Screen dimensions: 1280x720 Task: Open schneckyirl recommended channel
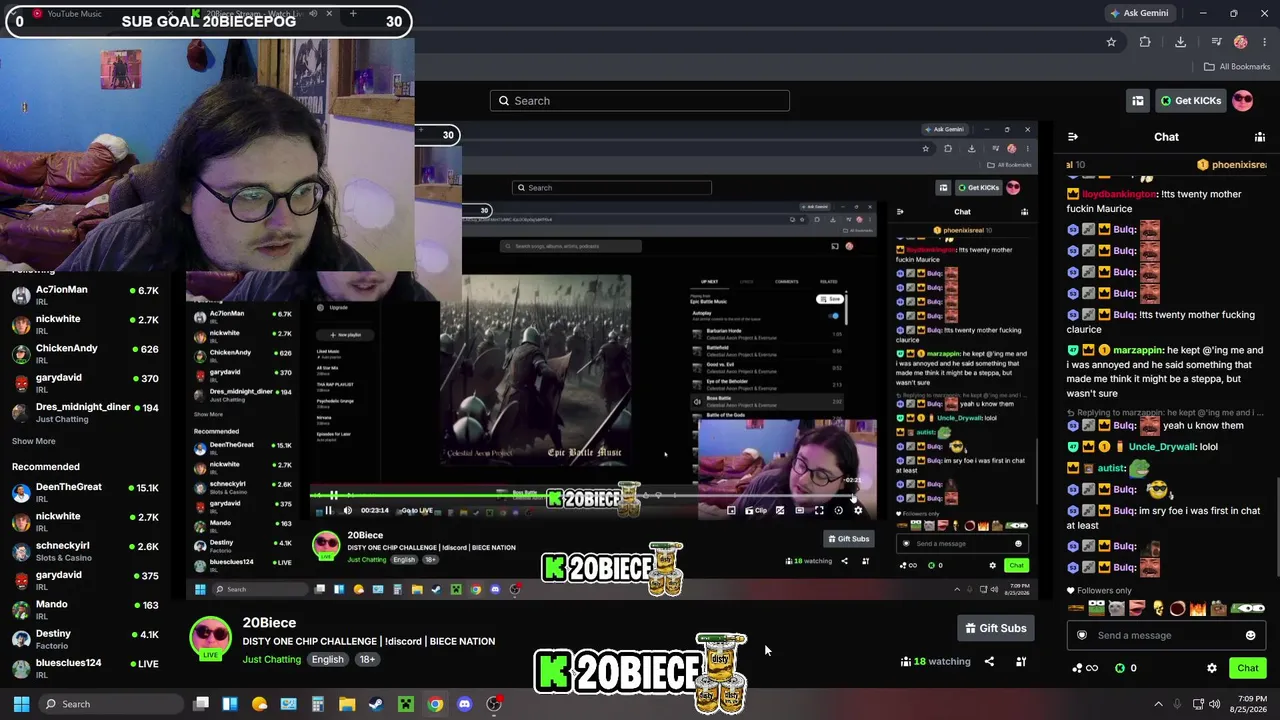[x=86, y=551]
